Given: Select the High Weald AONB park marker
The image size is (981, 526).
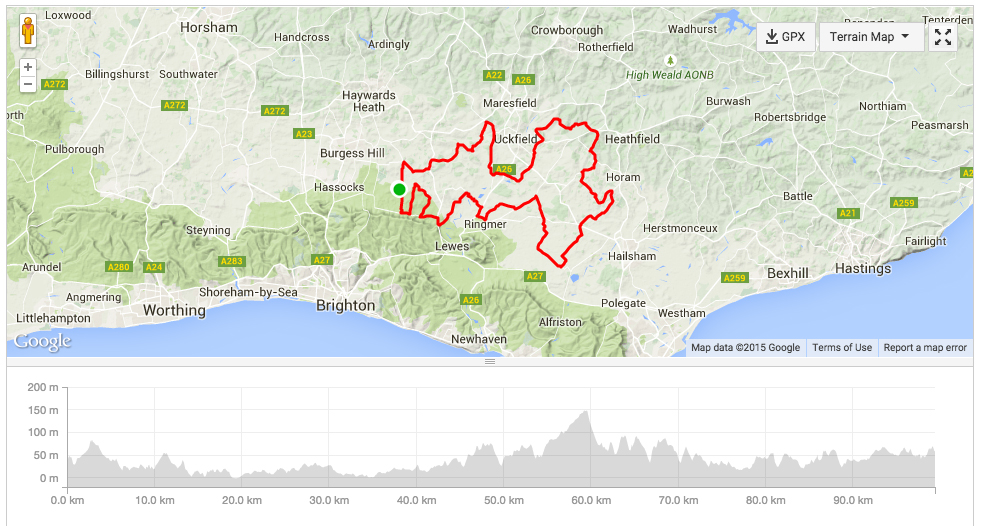Looking at the screenshot, I should [670, 60].
